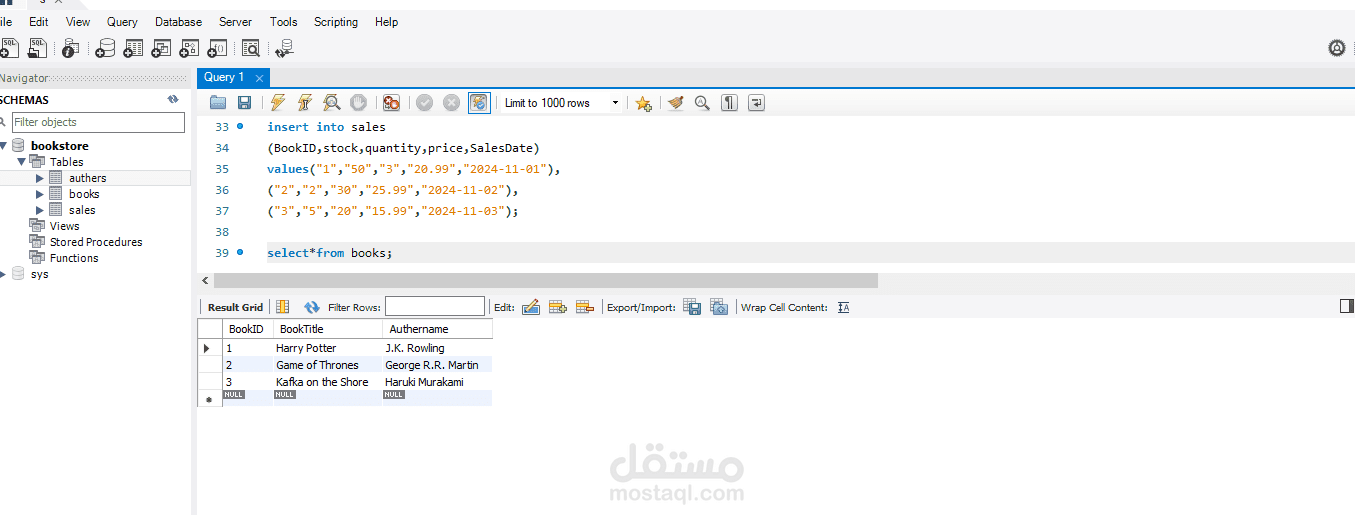Expand the books table
Screen dimensions: 1355x515
click(40, 194)
